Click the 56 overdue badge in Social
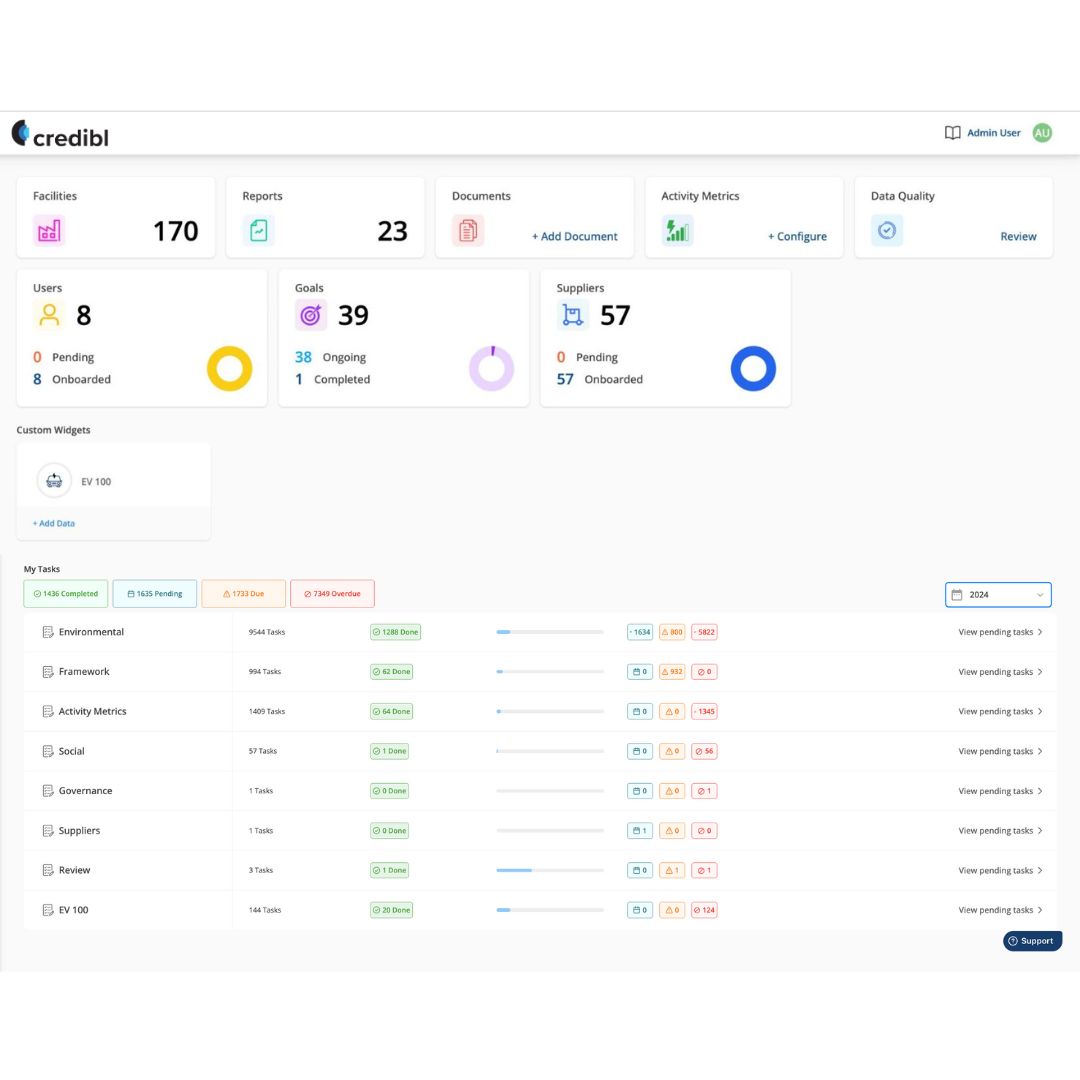1080x1080 pixels. 704,751
